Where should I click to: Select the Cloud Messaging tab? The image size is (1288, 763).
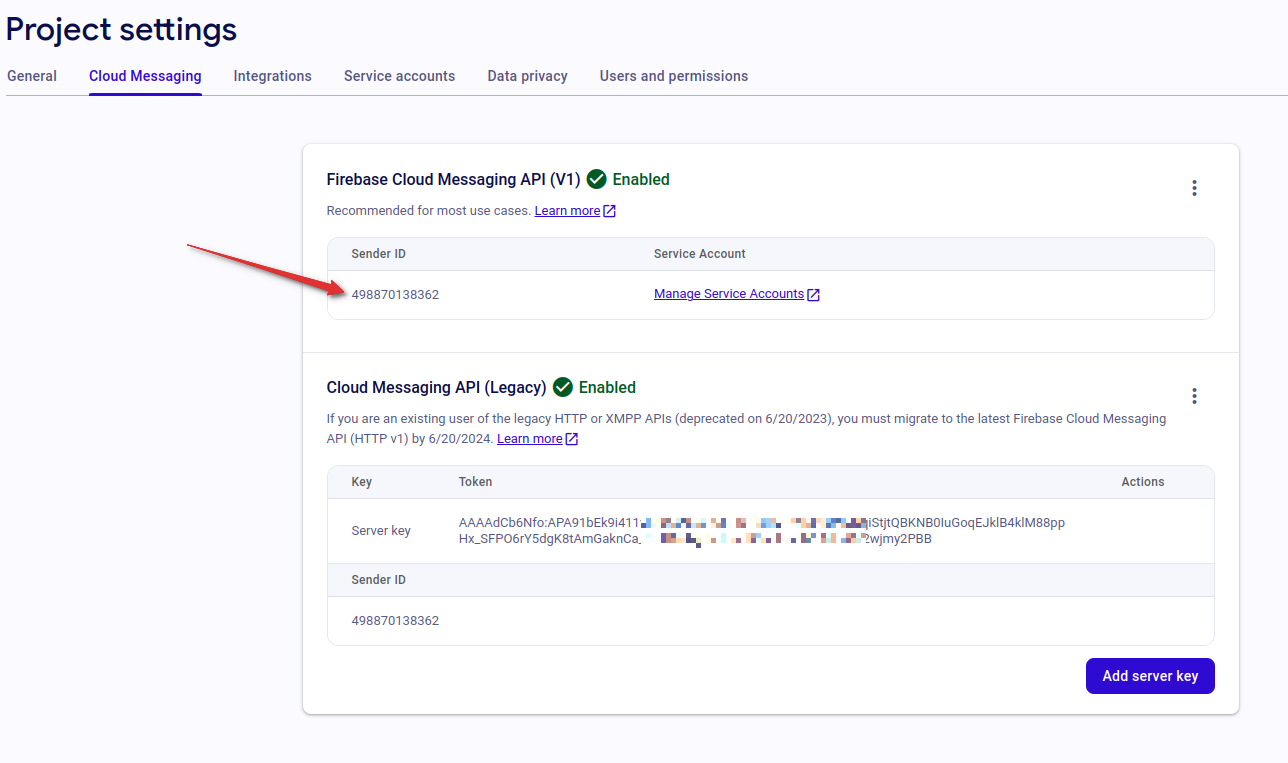pos(145,76)
